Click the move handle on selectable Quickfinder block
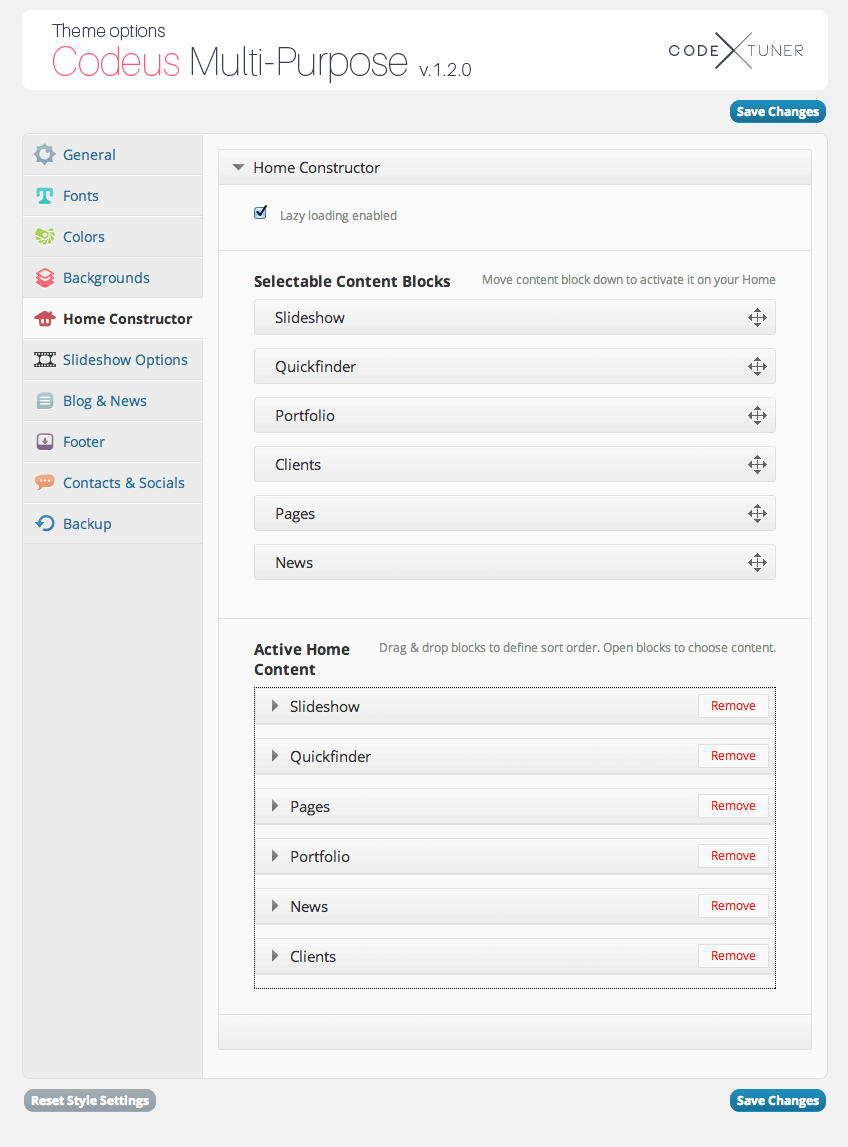The width and height of the screenshot is (848, 1147). pos(757,366)
